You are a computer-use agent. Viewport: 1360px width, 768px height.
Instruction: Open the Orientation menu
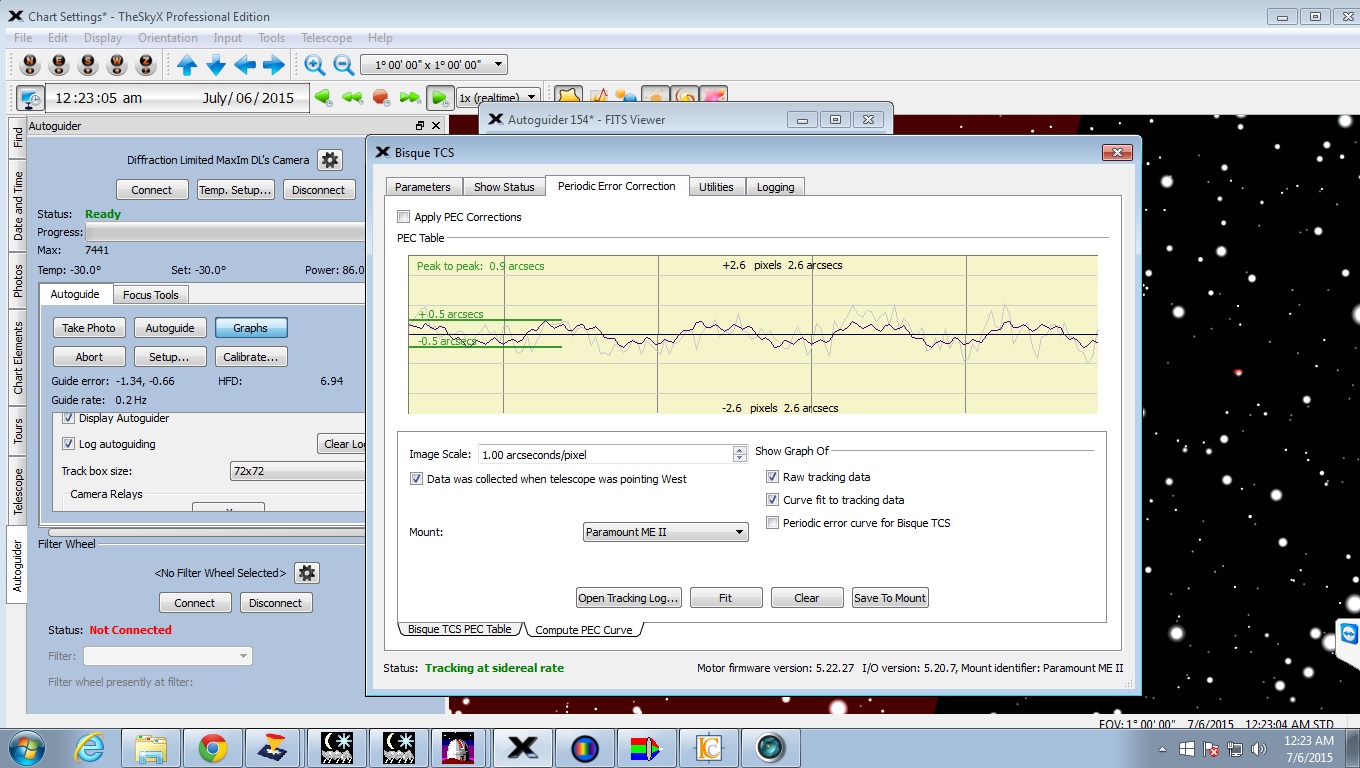point(167,38)
